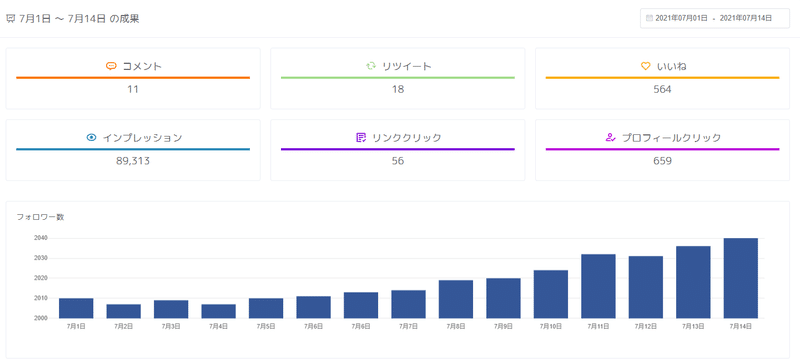Click the フォロワー数 chart title
This screenshot has width=800, height=363.
pyautogui.click(x=40, y=217)
